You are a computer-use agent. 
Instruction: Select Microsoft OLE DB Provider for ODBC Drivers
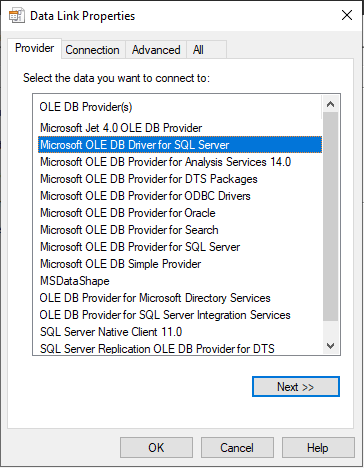(x=145, y=196)
